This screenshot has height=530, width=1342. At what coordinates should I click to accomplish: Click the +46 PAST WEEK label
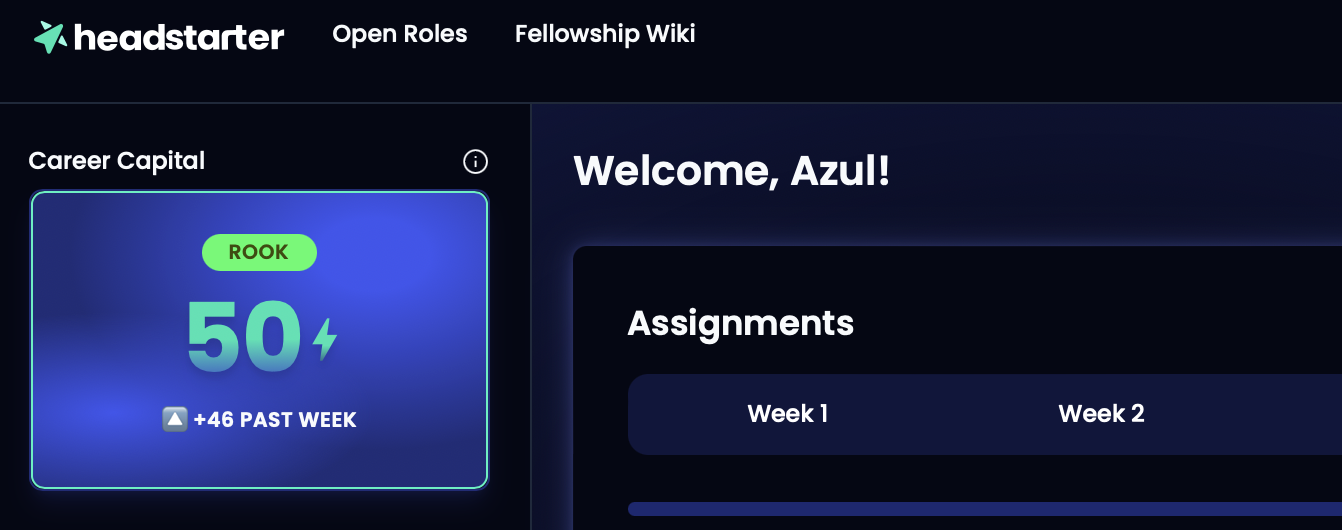pyautogui.click(x=275, y=420)
